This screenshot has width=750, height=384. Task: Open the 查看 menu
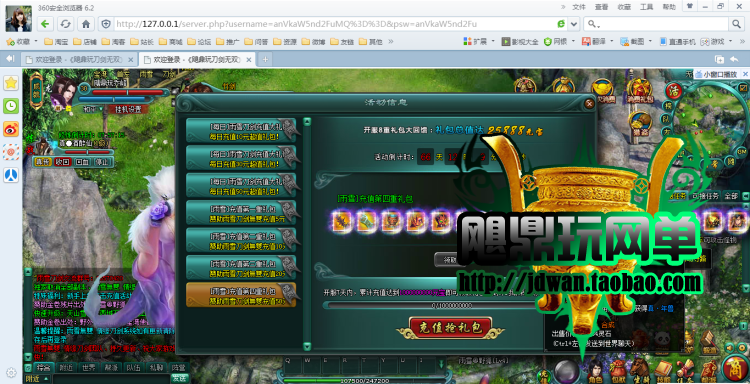[601, 7]
